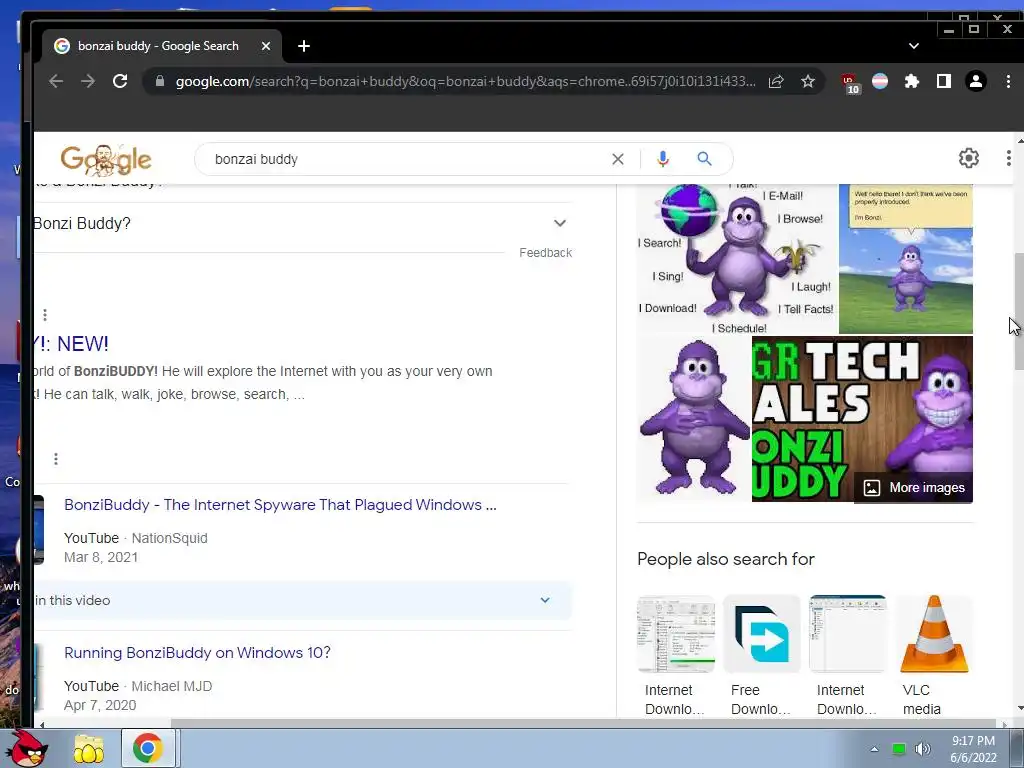This screenshot has height=768, width=1024.
Task: Open 'Running BonziBuddy on Windows 10?' video
Action: tap(197, 652)
